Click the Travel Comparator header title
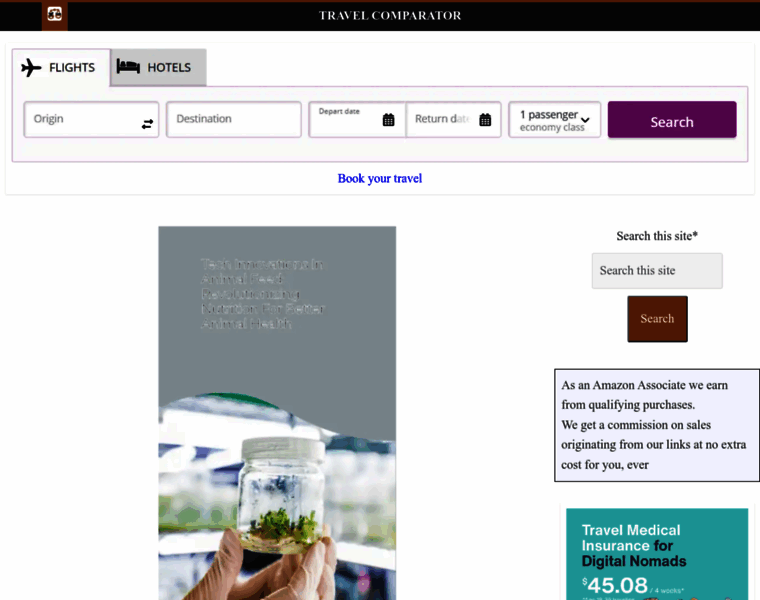The image size is (760, 600). pos(390,16)
